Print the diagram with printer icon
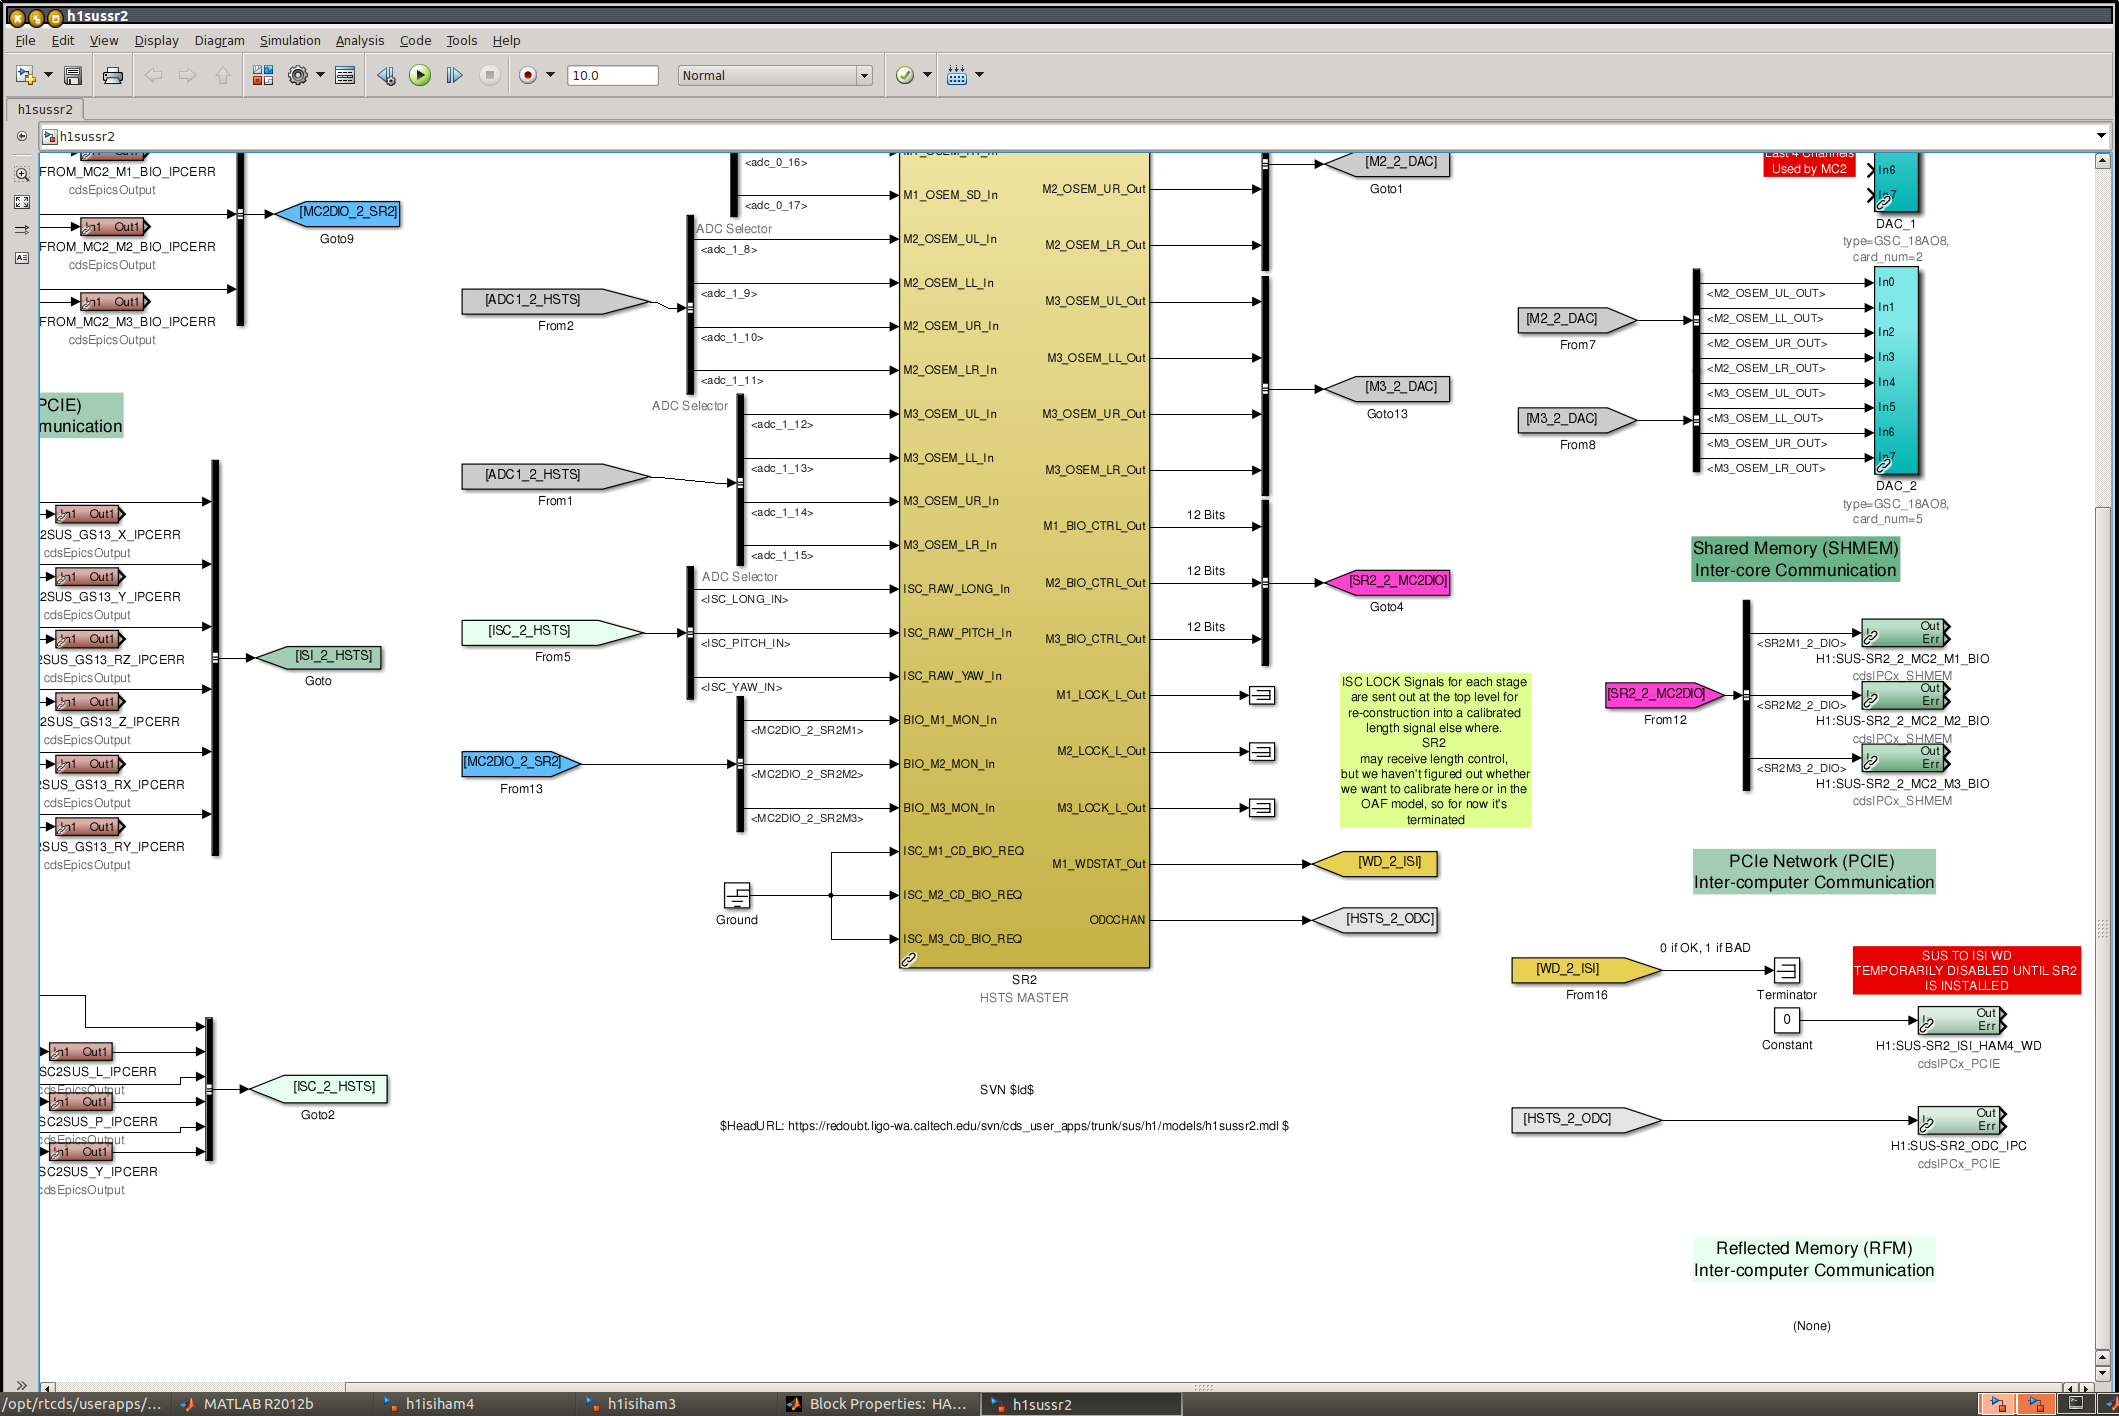This screenshot has height=1416, width=2119. pos(112,75)
